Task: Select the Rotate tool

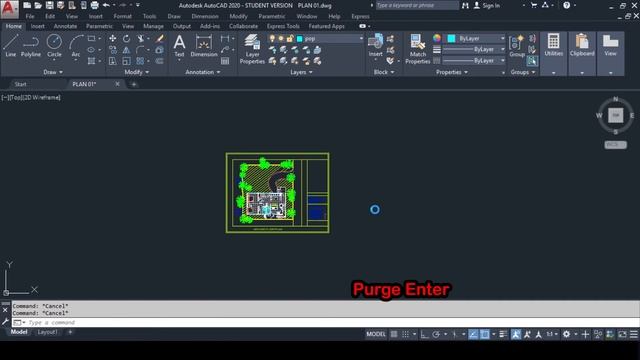Action: (127, 38)
